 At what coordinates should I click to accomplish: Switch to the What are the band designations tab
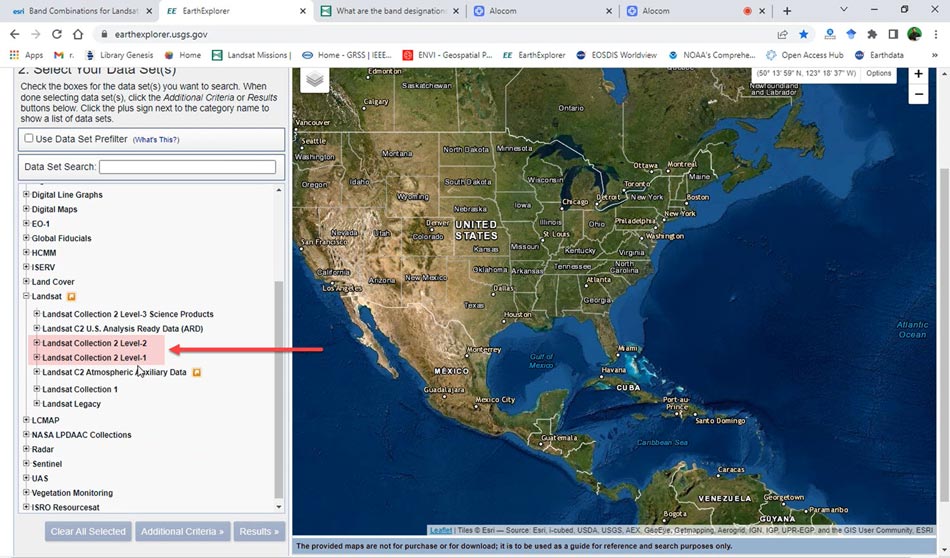click(x=390, y=11)
